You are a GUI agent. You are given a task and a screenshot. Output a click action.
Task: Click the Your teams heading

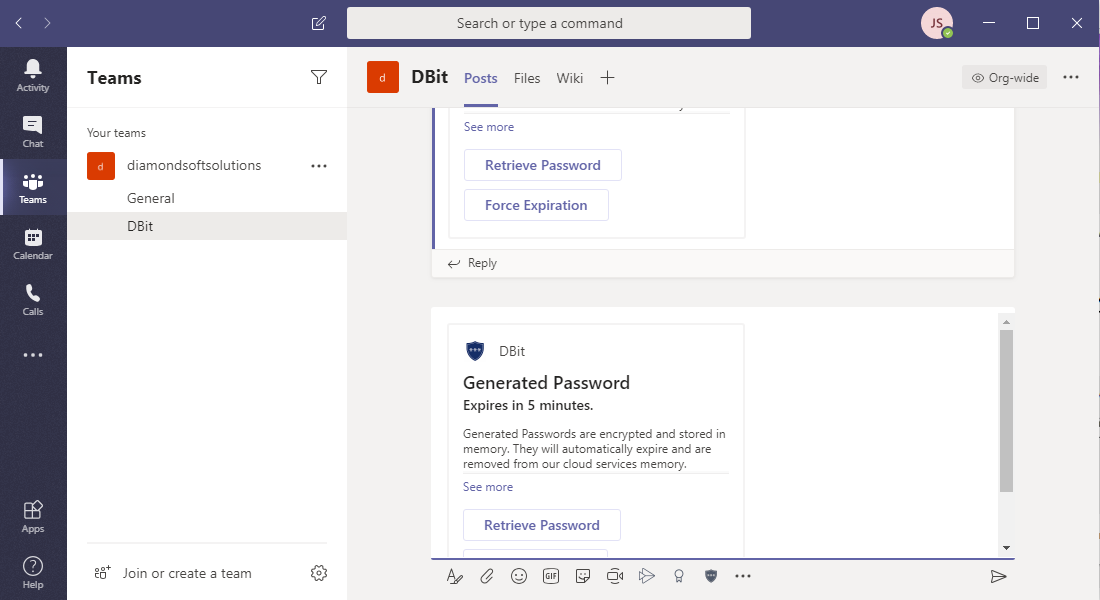pyautogui.click(x=116, y=133)
